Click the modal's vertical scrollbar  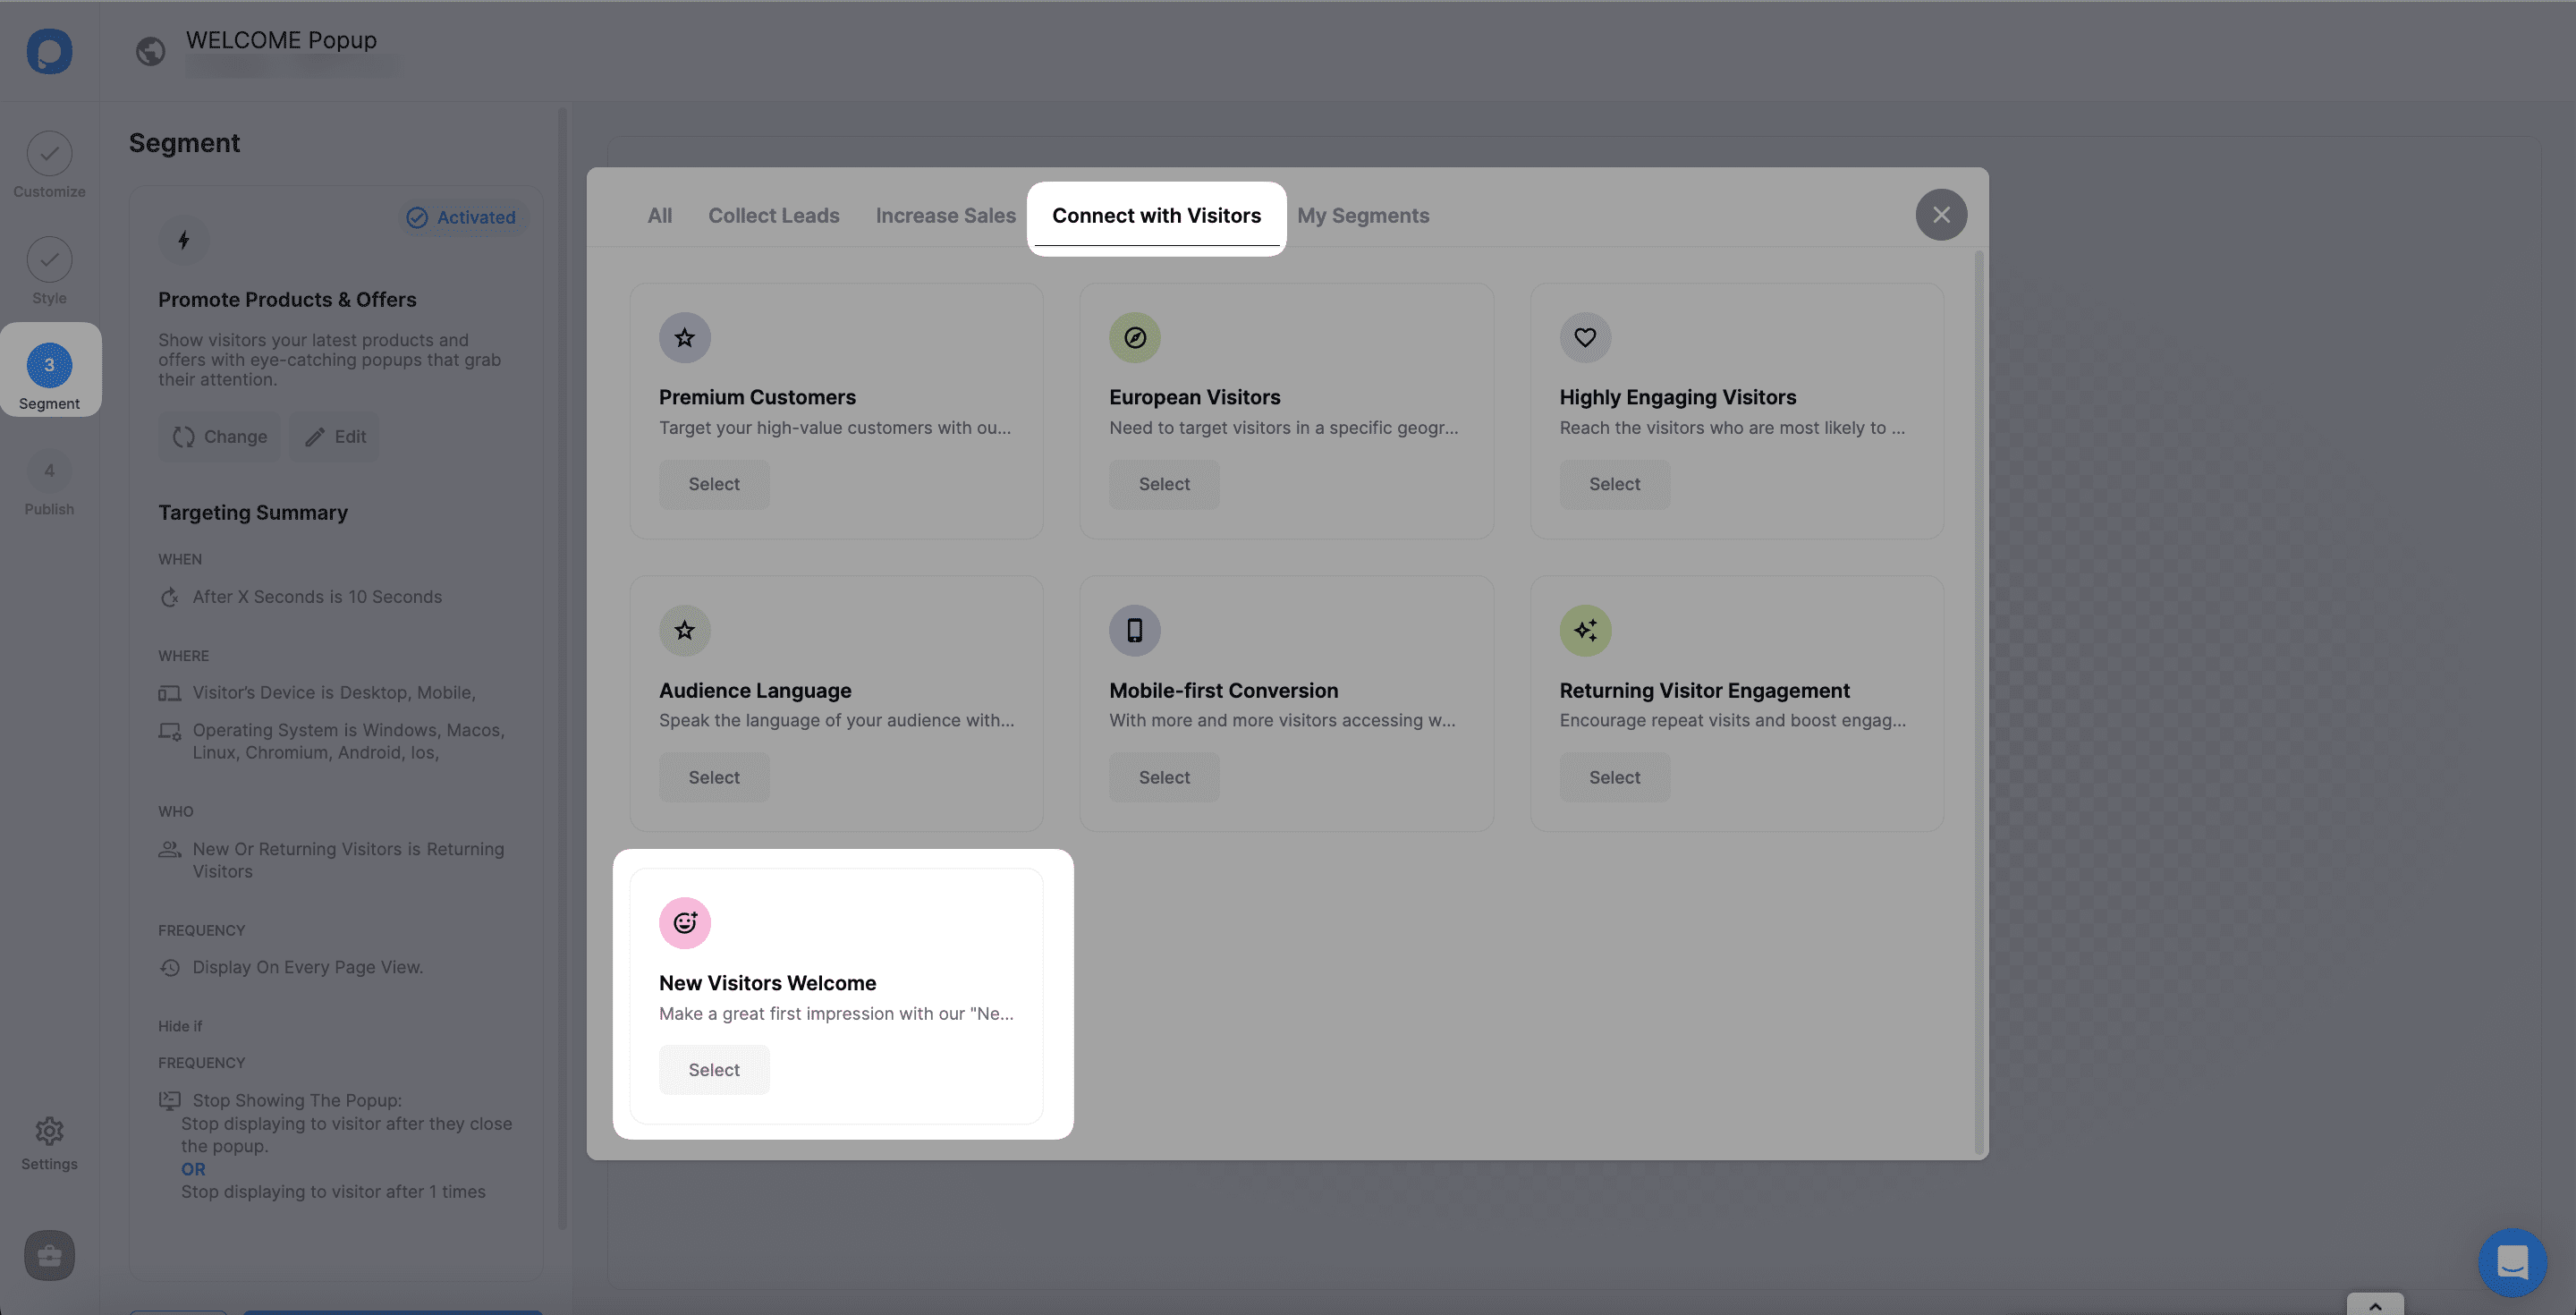(x=1978, y=700)
